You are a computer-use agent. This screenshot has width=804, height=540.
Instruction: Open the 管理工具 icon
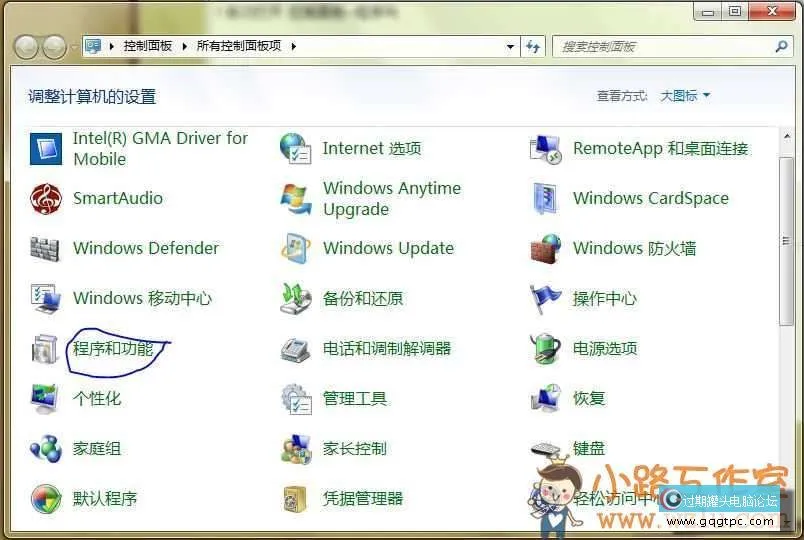pyautogui.click(x=296, y=399)
